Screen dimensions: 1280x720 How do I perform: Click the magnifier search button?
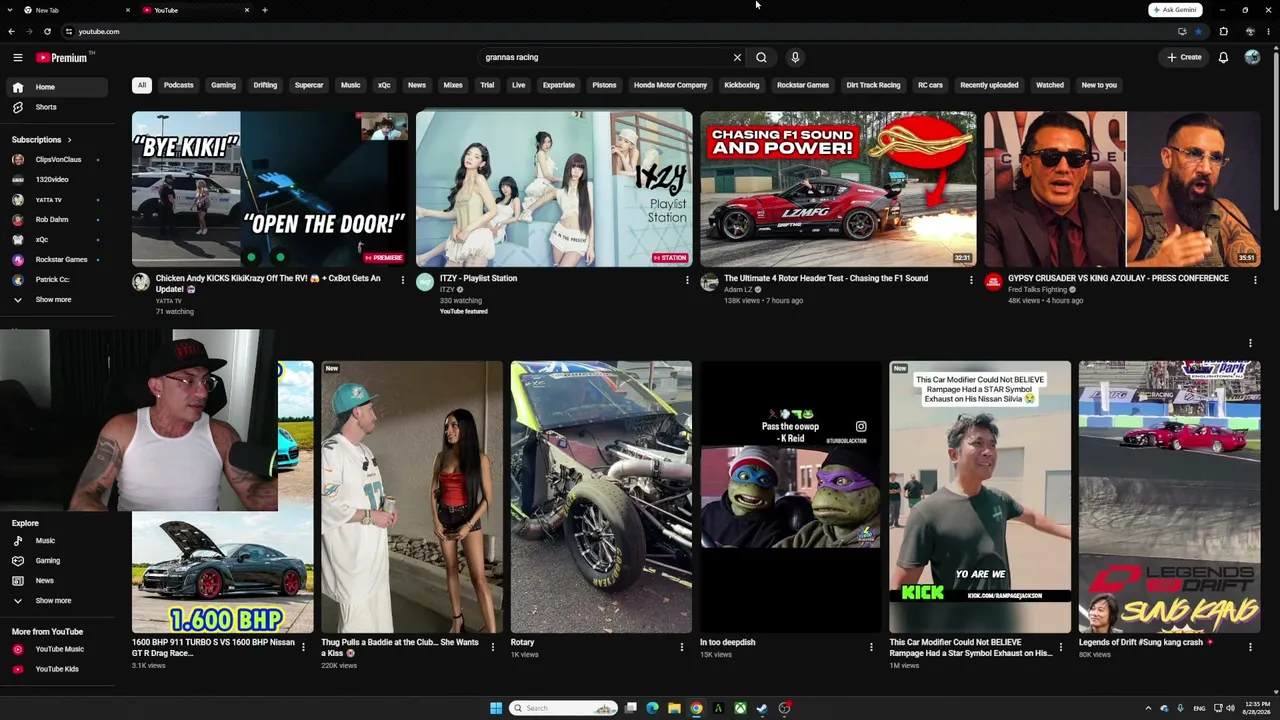point(761,58)
